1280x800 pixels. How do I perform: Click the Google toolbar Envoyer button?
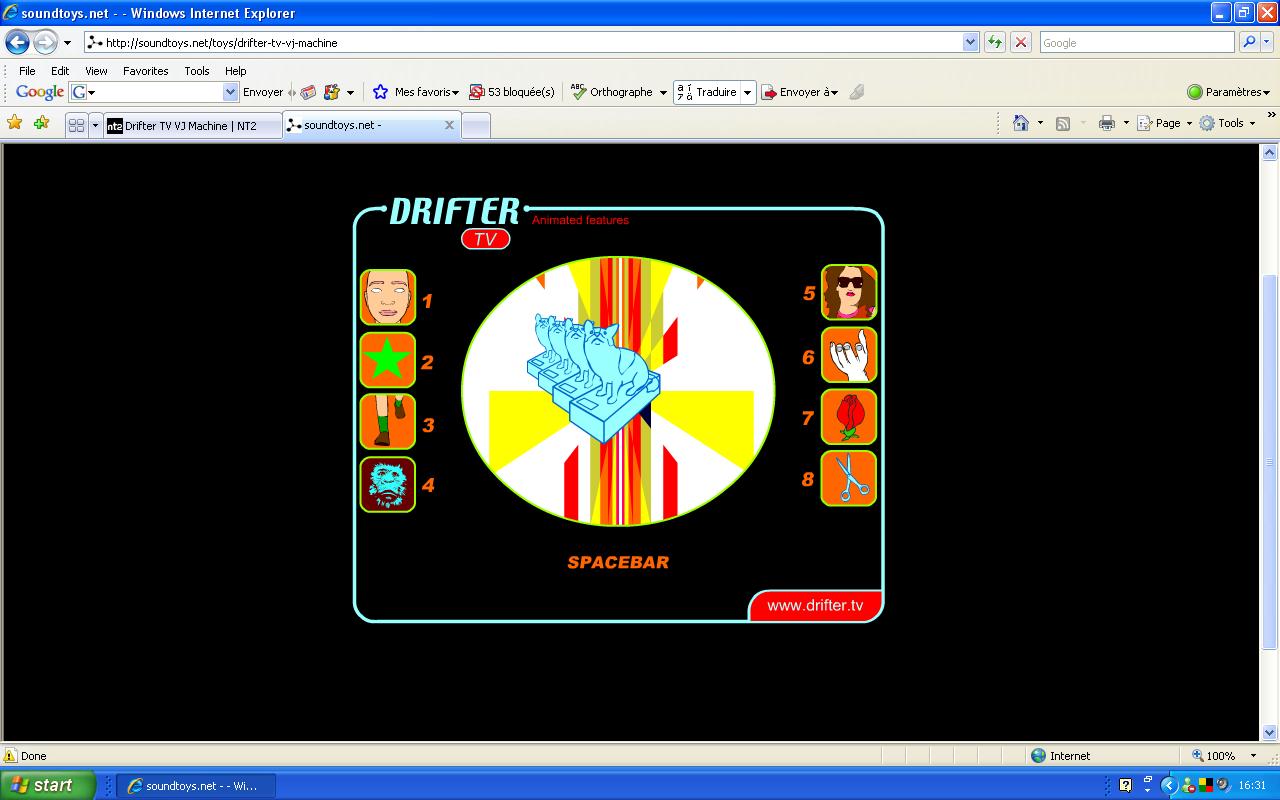[x=263, y=92]
